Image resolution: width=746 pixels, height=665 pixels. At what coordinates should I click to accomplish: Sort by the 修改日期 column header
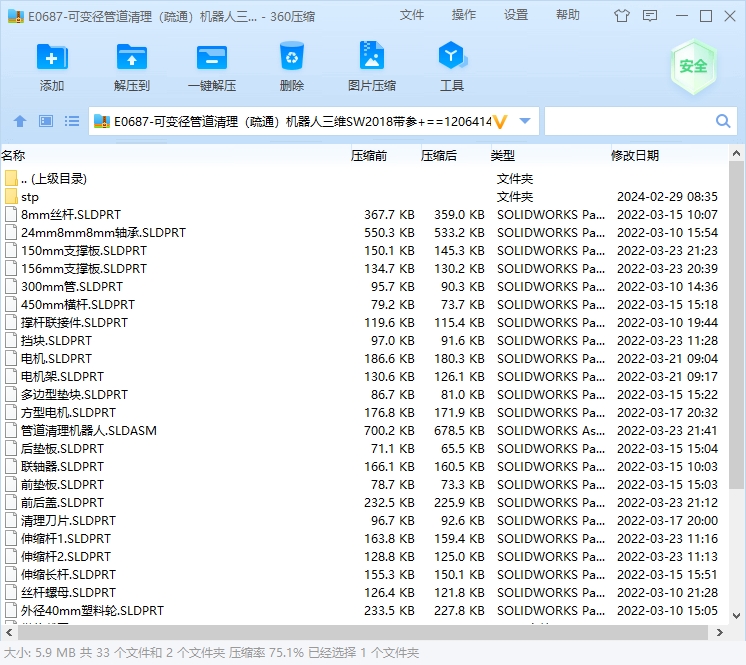[x=635, y=156]
